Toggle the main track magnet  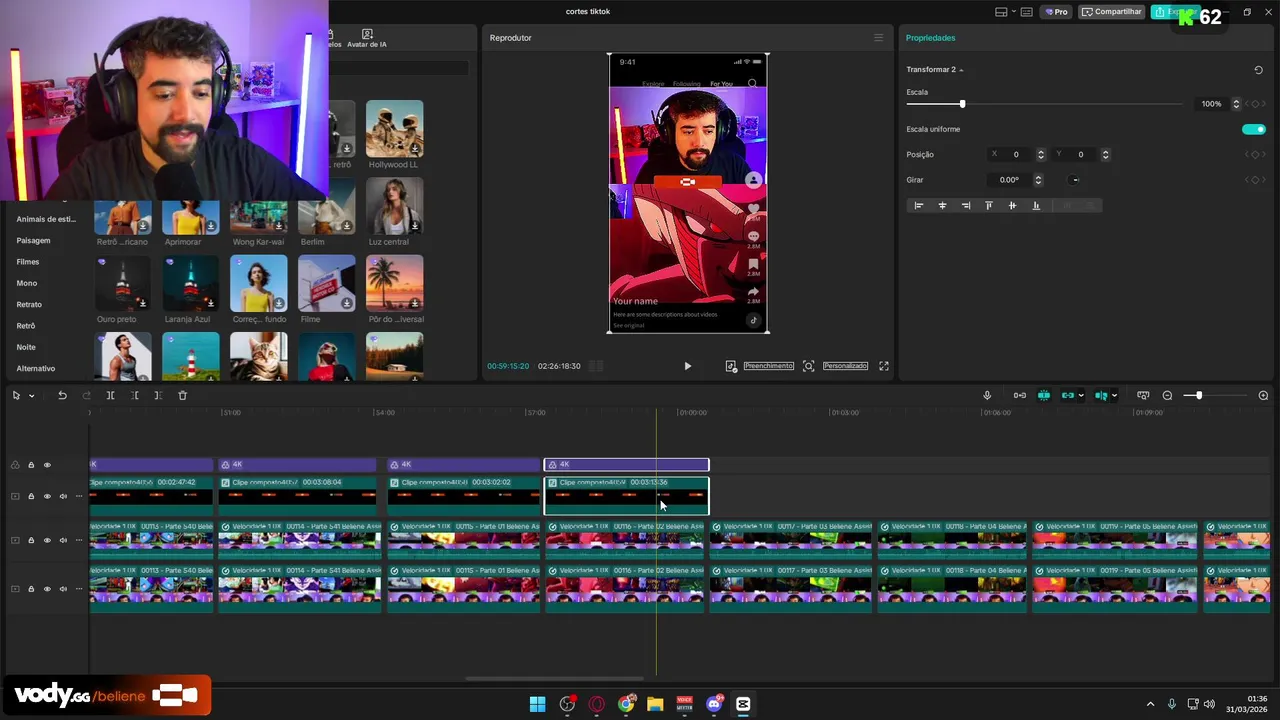point(1020,396)
